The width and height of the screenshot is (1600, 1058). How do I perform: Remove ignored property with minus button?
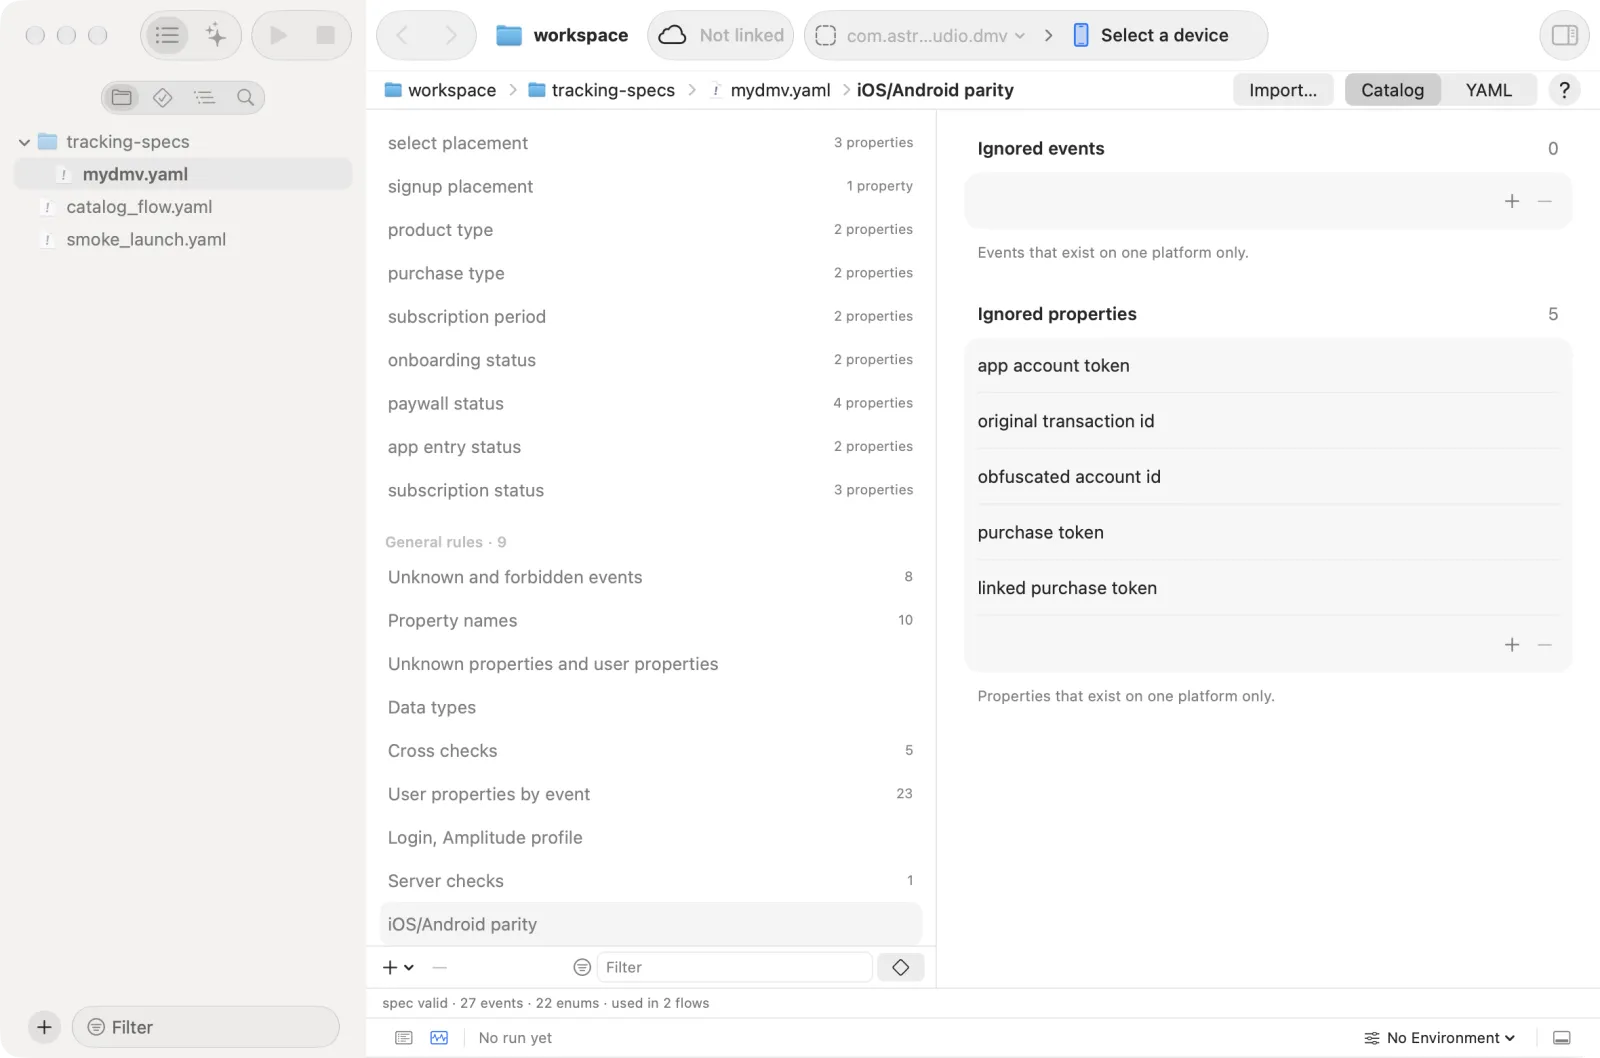[1545, 645]
